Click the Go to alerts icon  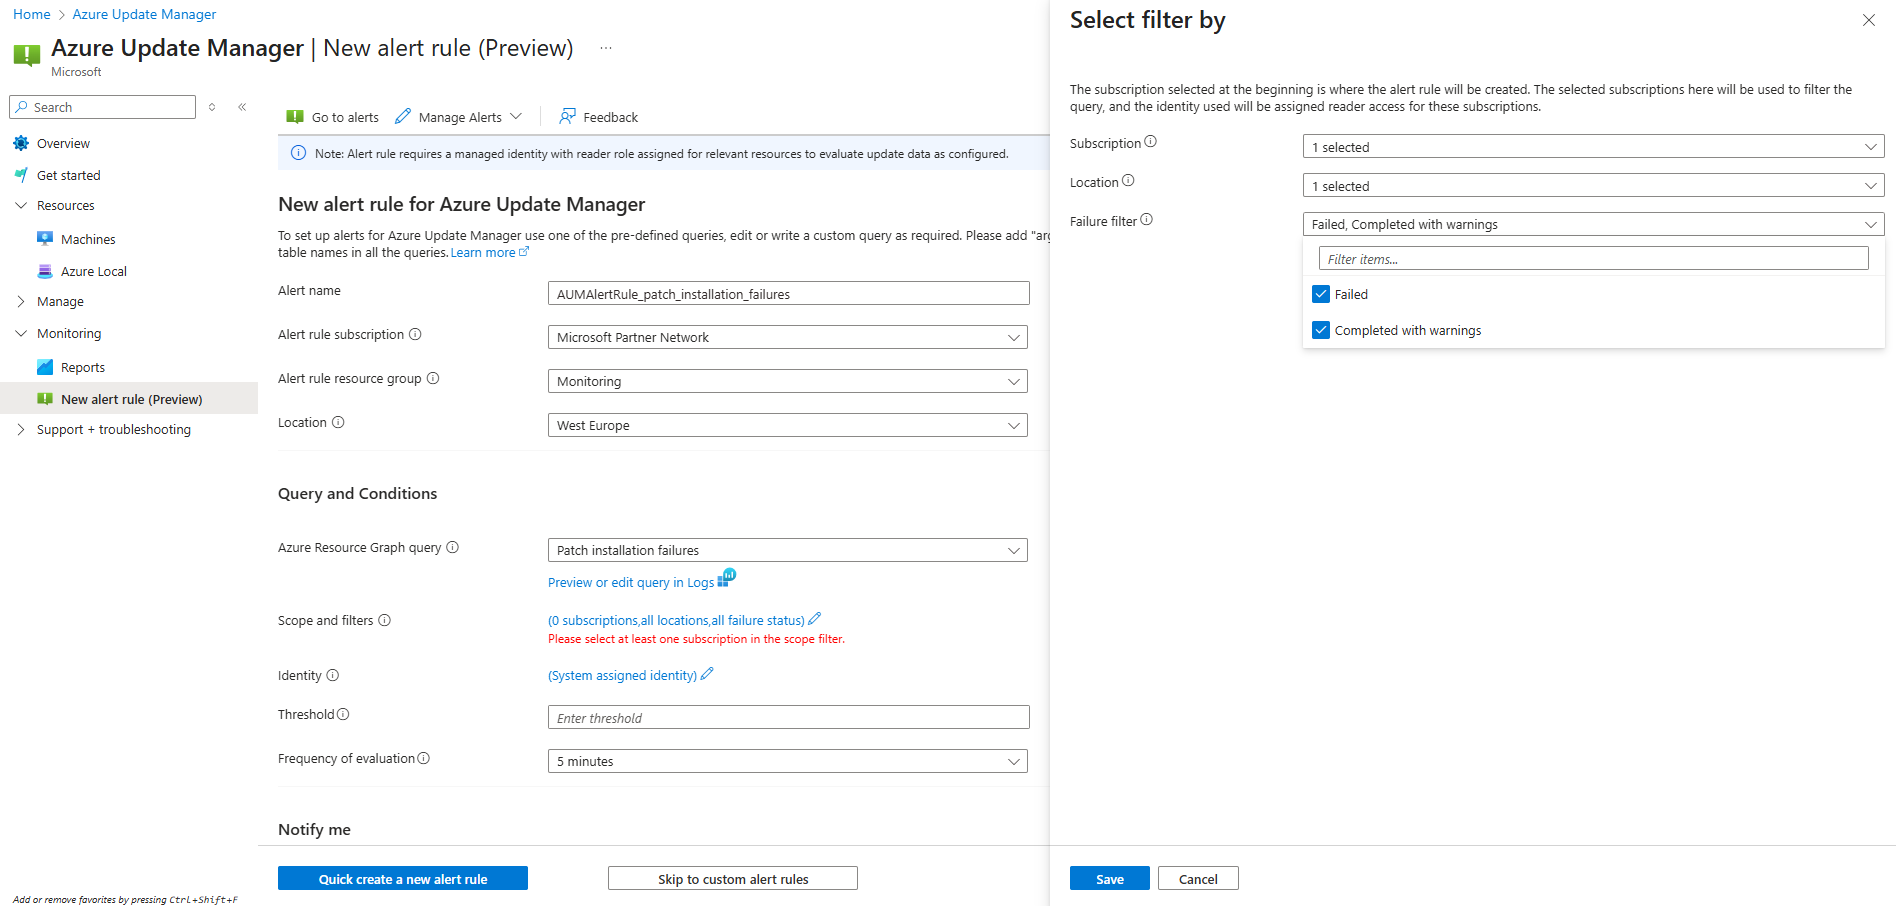point(295,117)
